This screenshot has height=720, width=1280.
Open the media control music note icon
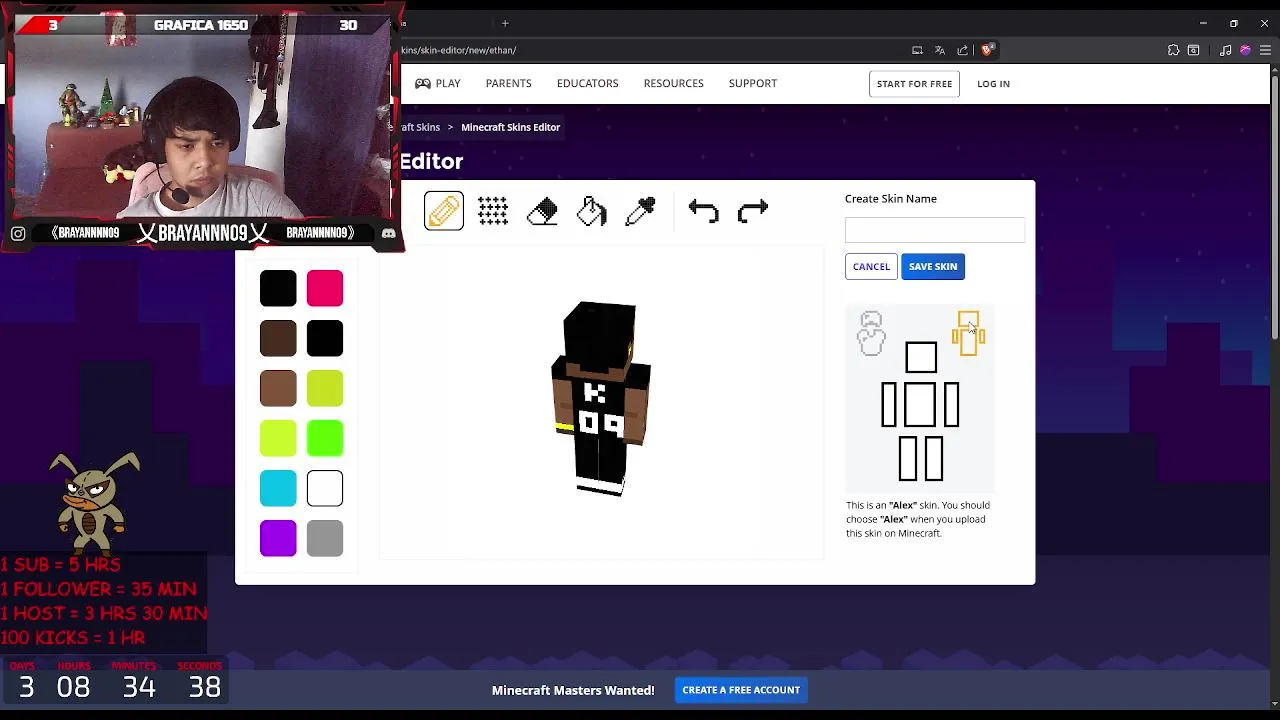[x=1225, y=50]
